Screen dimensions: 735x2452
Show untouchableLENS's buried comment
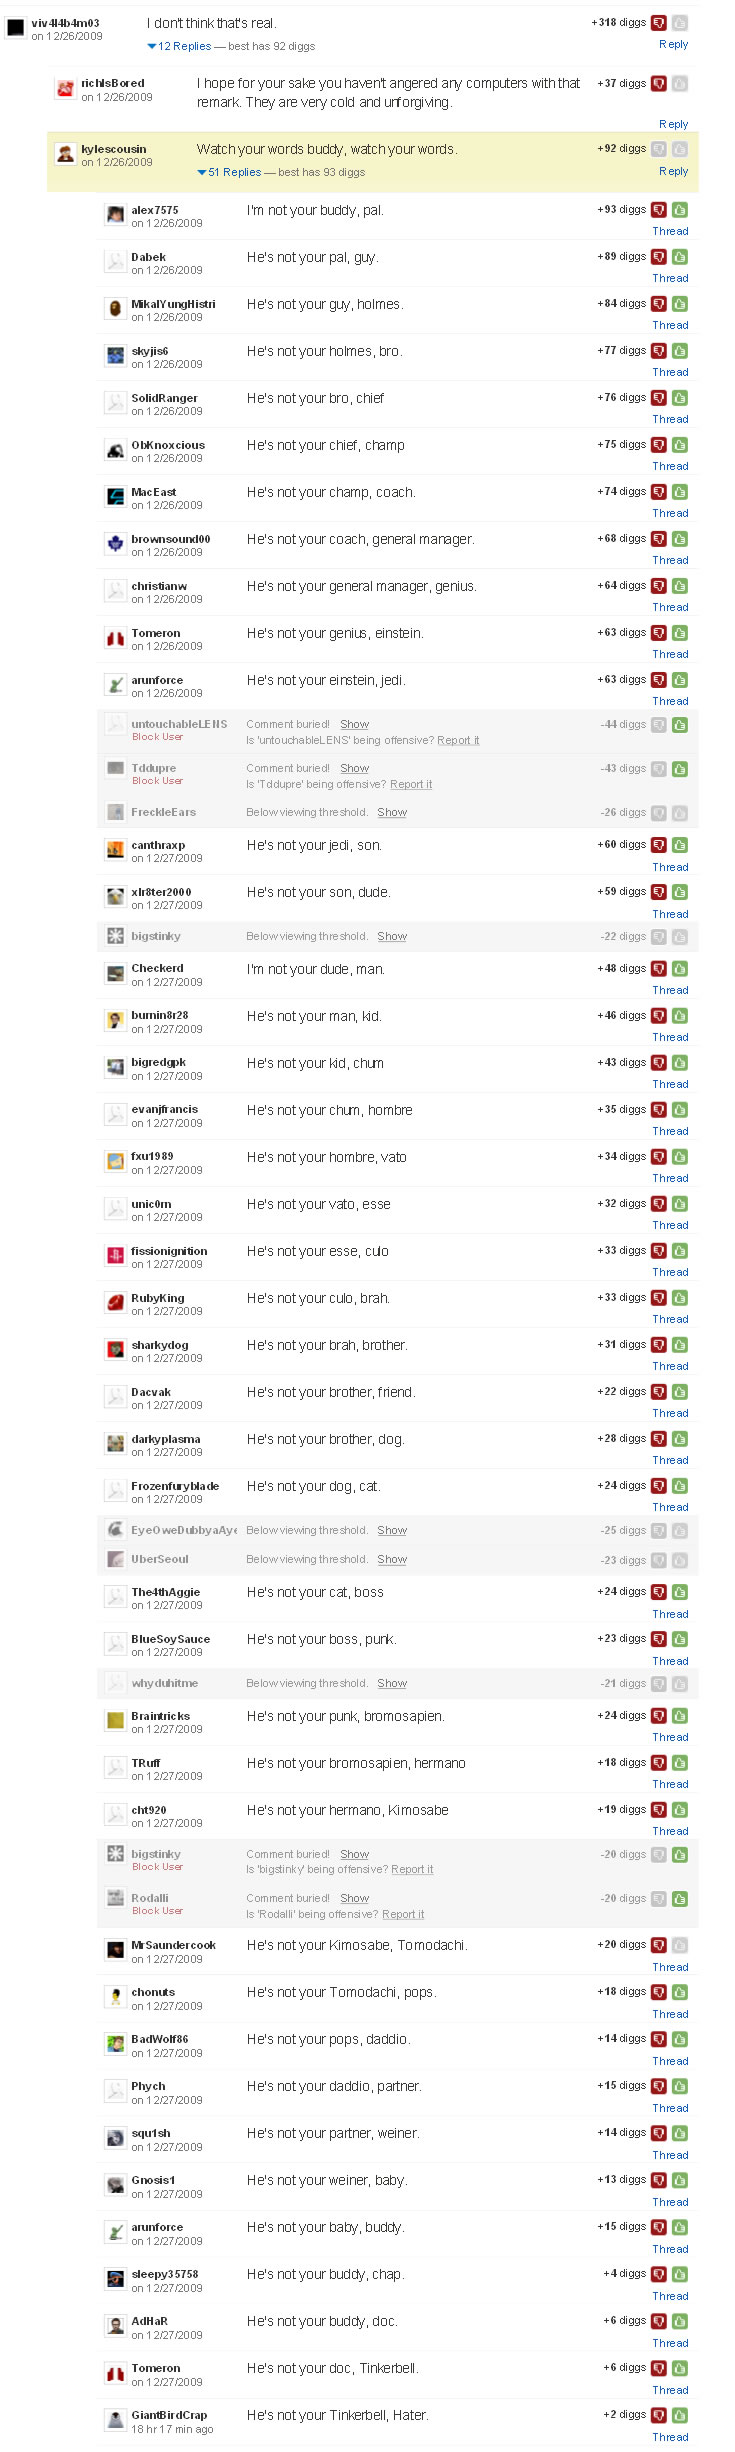(x=354, y=724)
